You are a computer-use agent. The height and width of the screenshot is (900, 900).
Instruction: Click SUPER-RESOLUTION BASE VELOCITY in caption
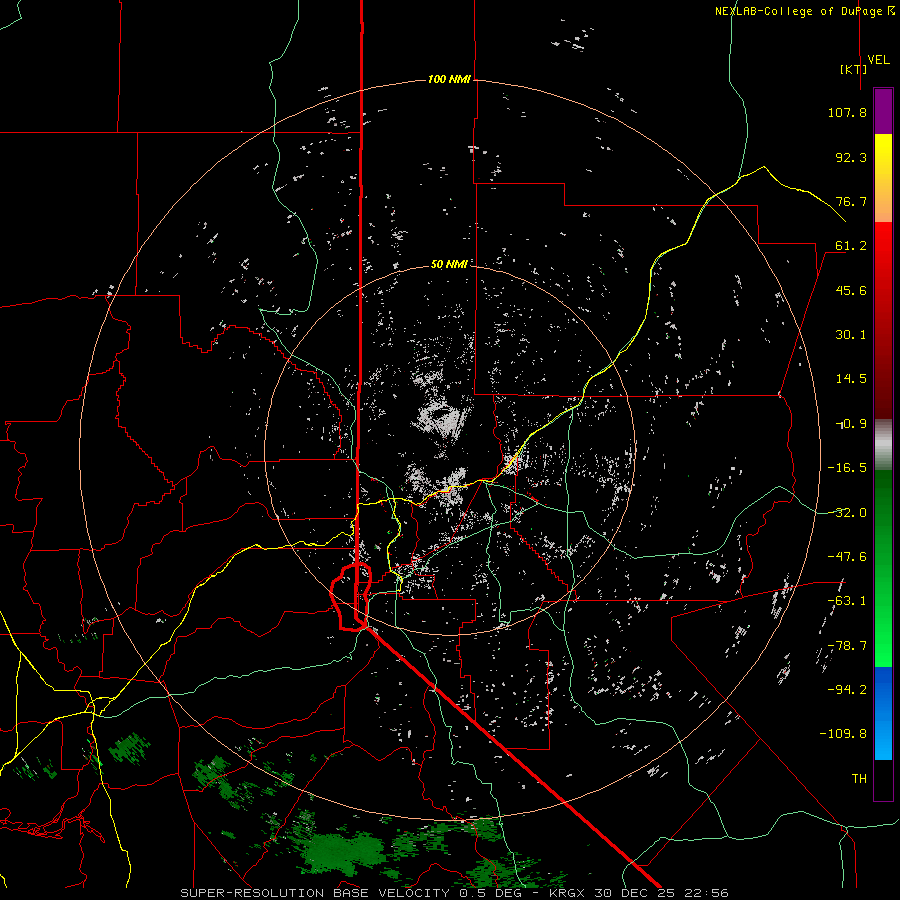(x=315, y=893)
